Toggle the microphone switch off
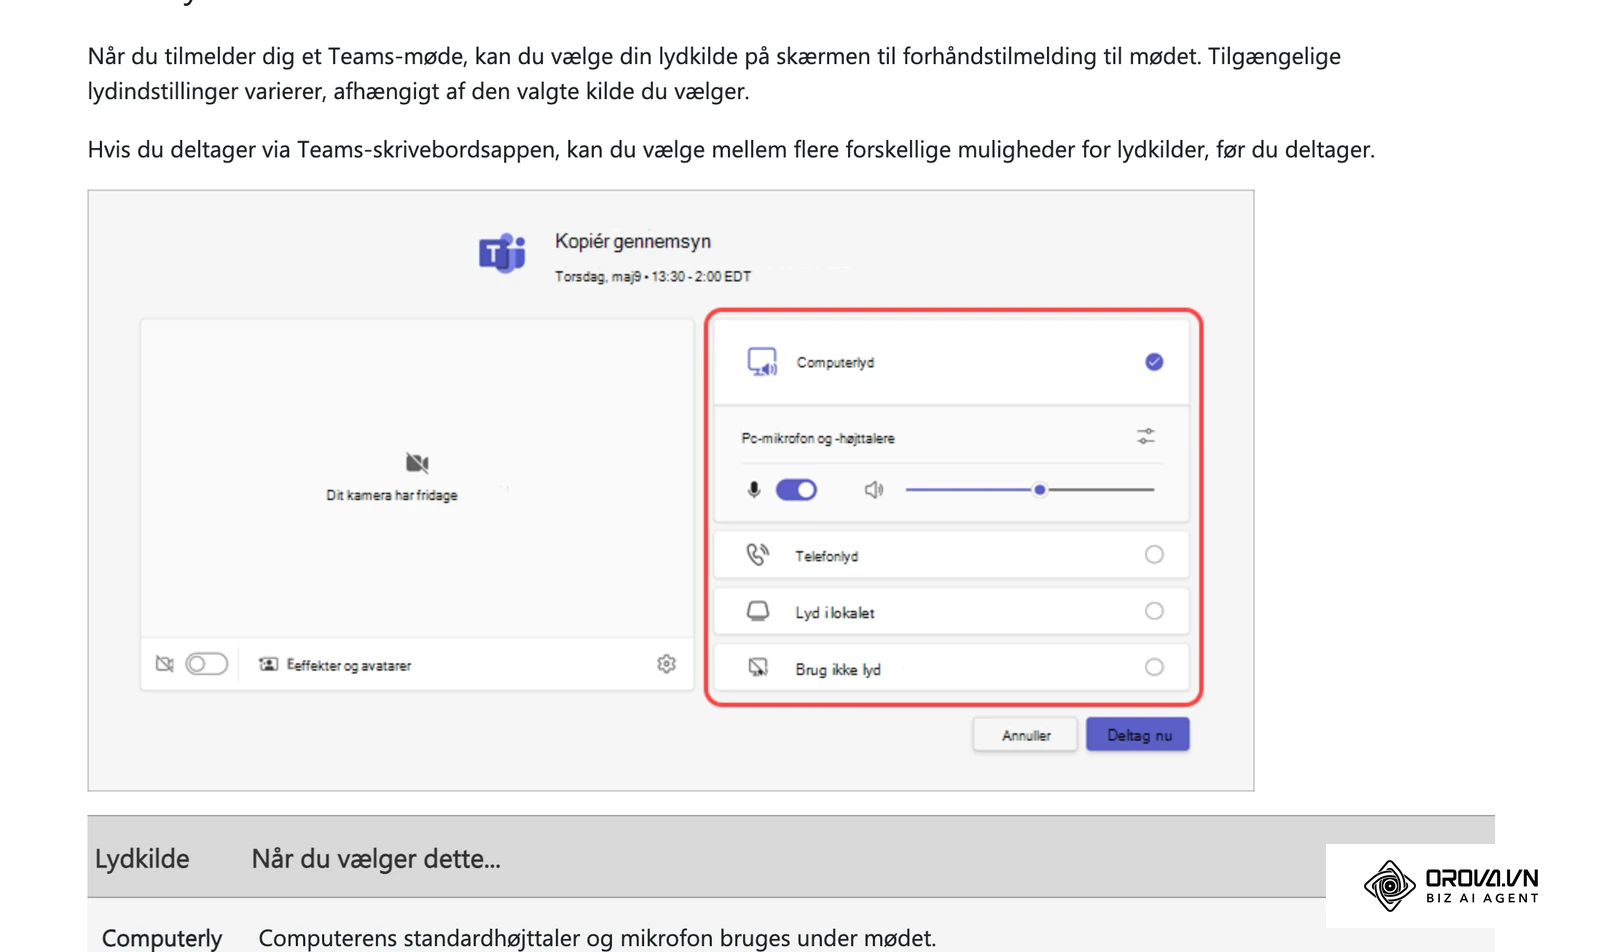 pyautogui.click(x=796, y=490)
